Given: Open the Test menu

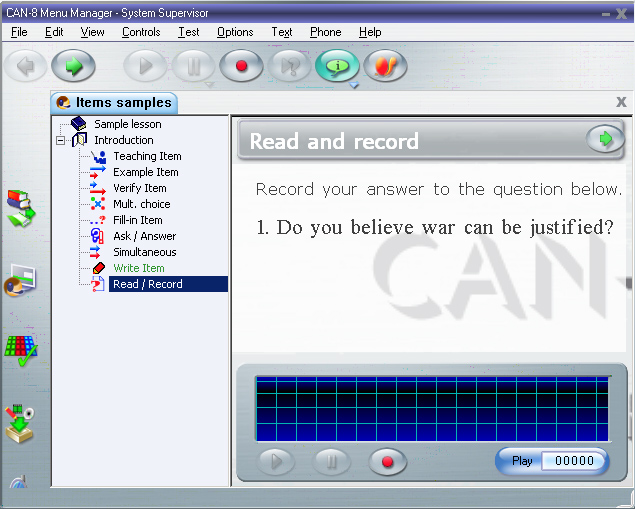Looking at the screenshot, I should click(189, 32).
